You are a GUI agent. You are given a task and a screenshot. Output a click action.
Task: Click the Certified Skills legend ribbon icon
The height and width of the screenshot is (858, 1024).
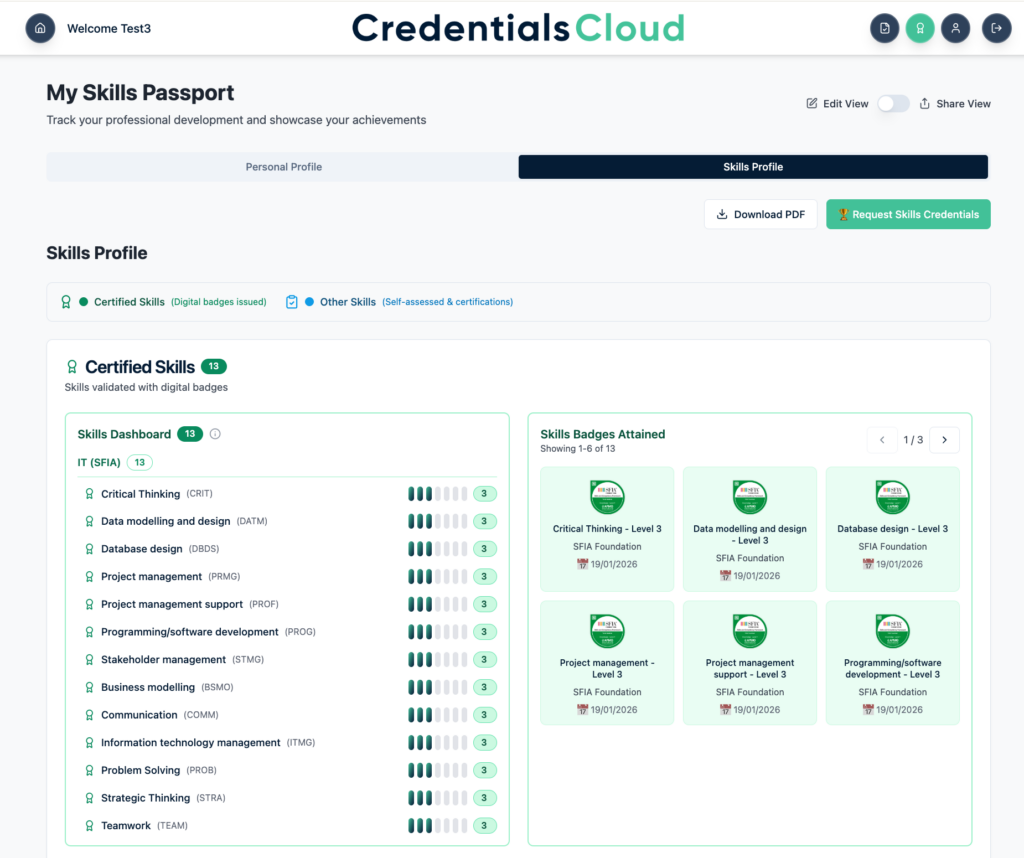(66, 302)
